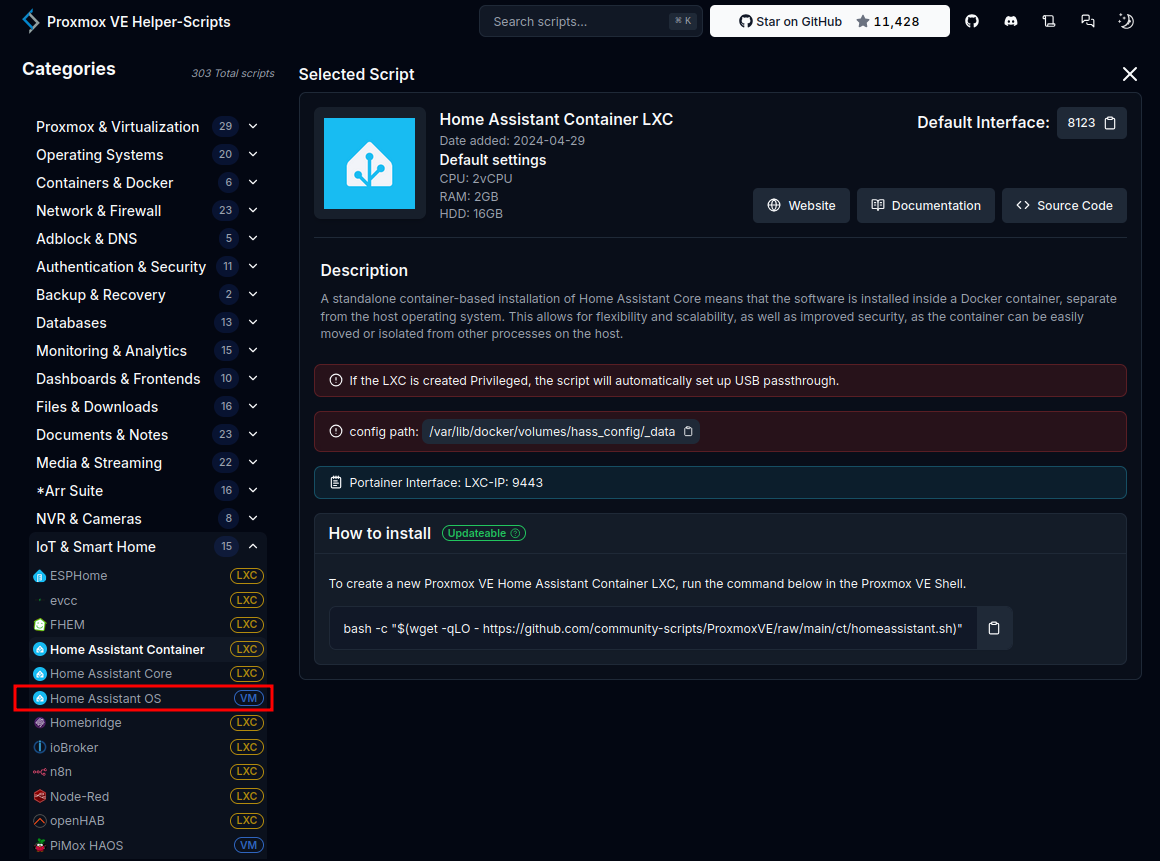The width and height of the screenshot is (1160, 861).
Task: Copy the hass_config path to clipboard
Action: (x=687, y=432)
